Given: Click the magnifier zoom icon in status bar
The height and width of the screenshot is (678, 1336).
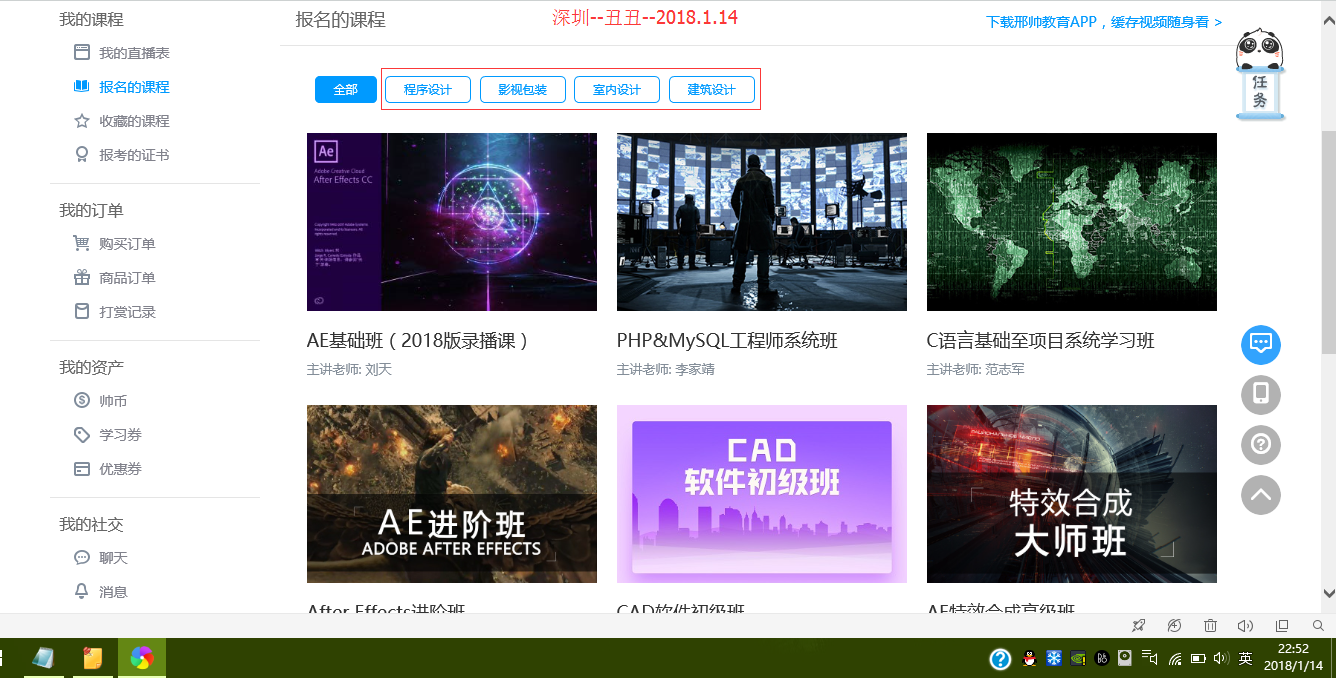Looking at the screenshot, I should pos(1318,626).
